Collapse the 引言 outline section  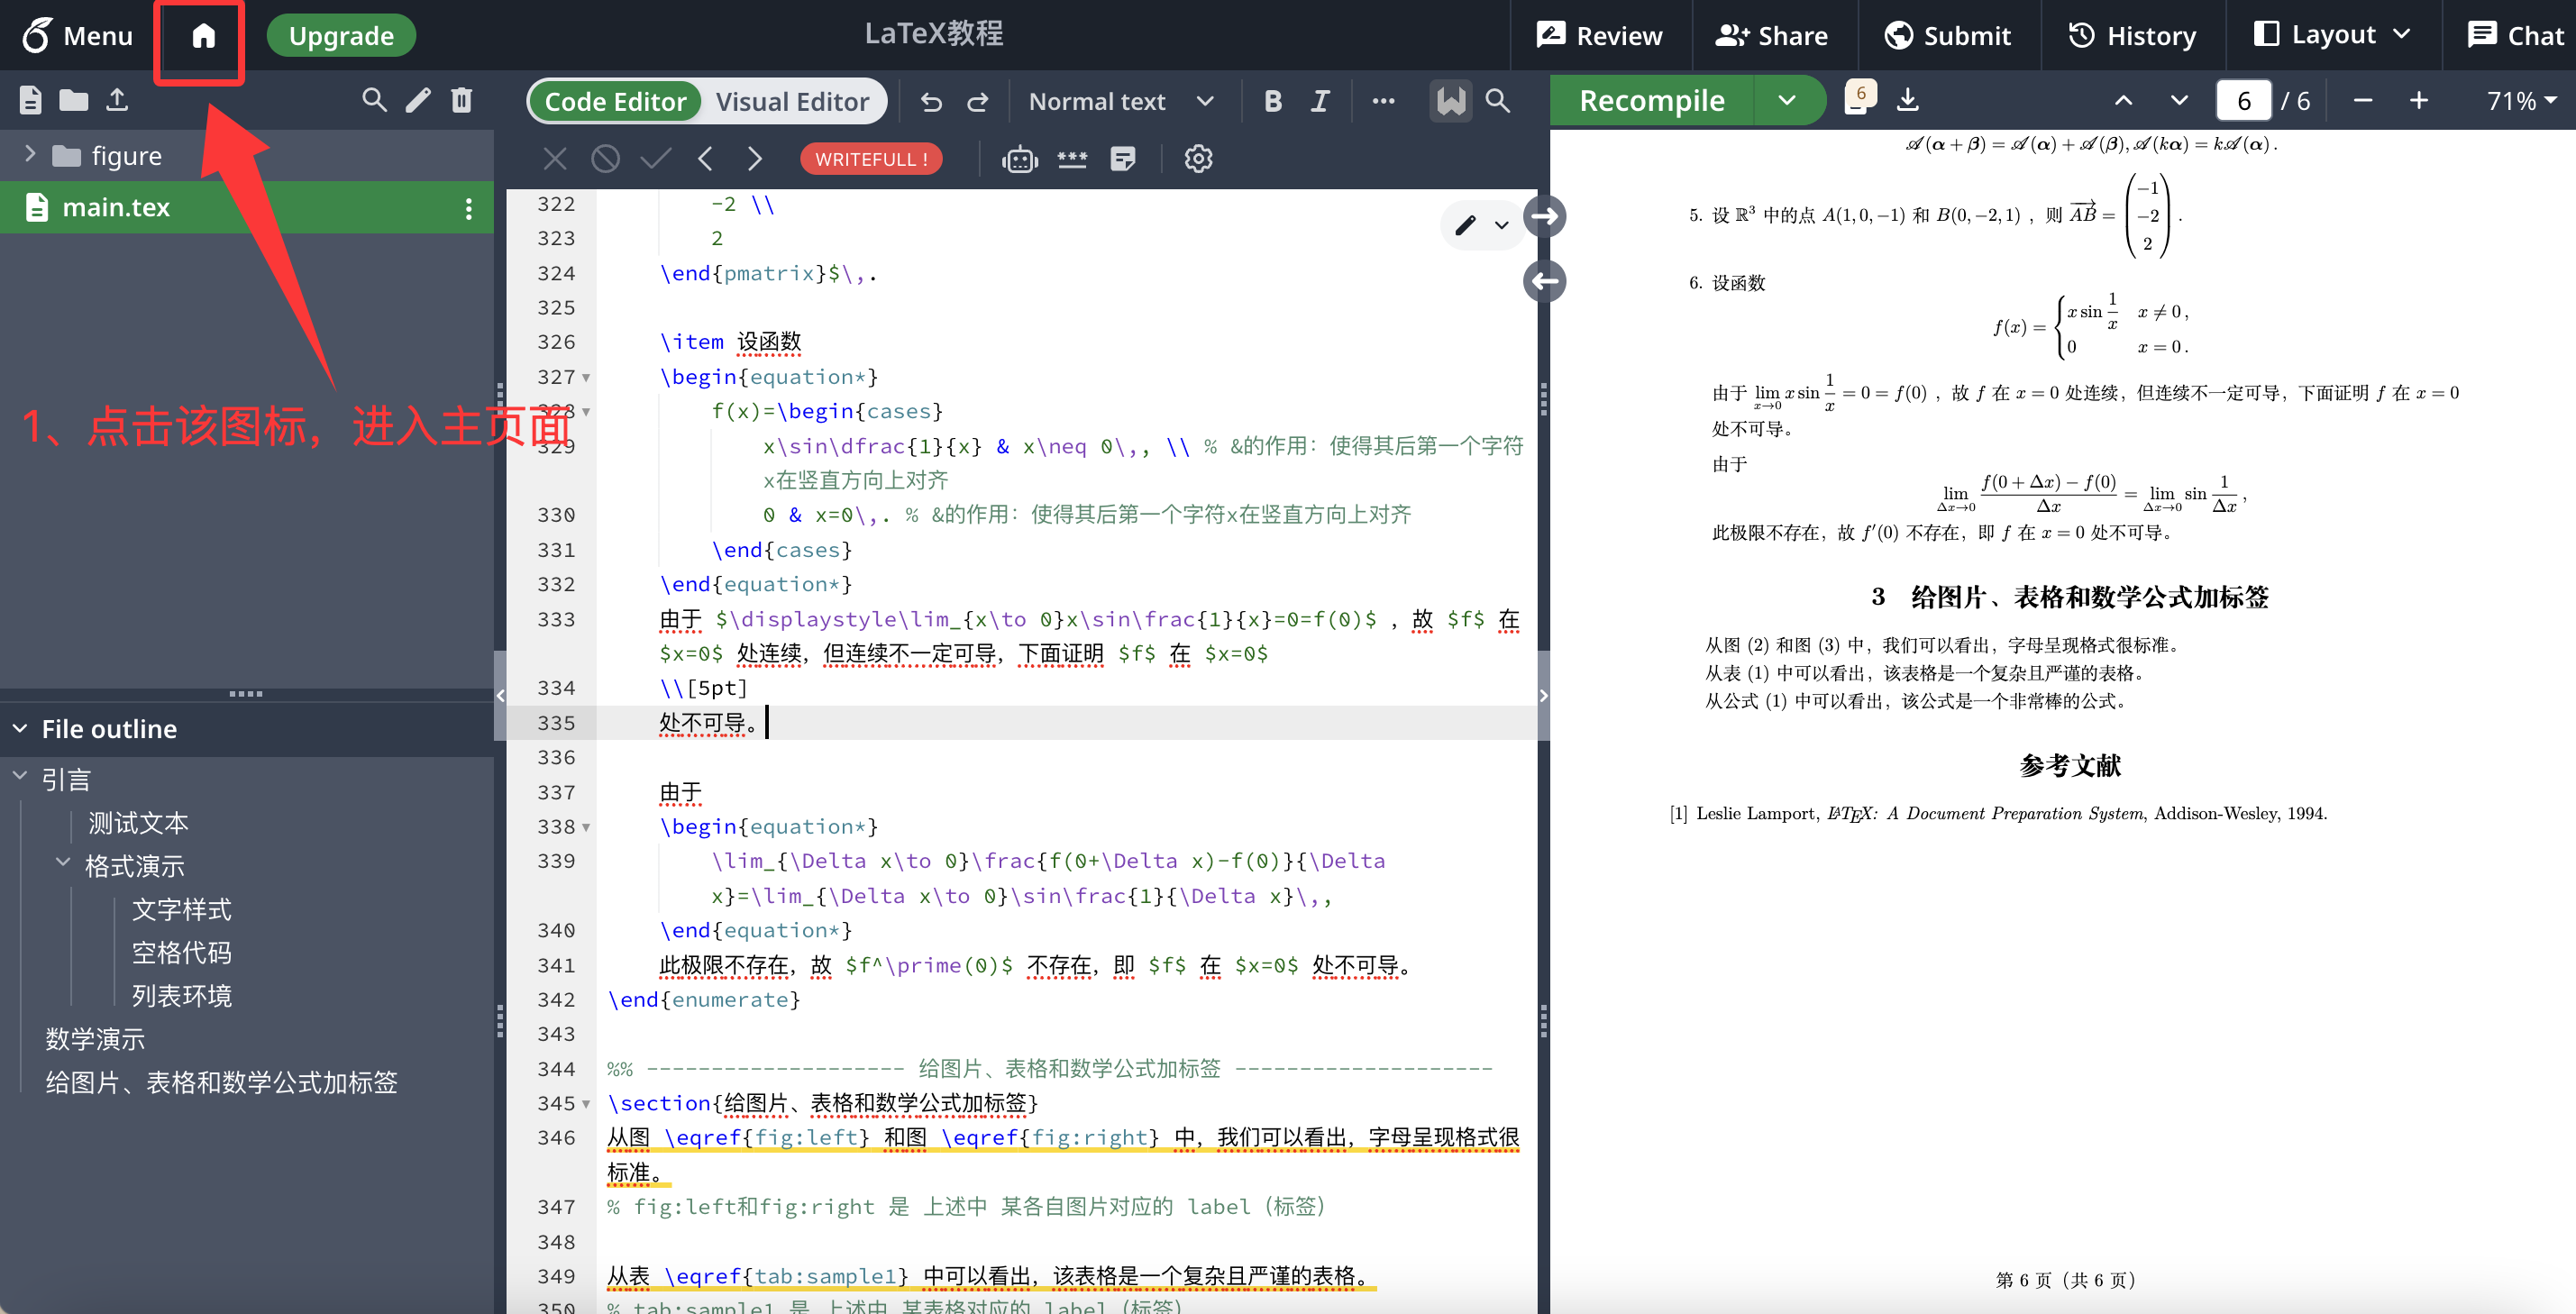pyautogui.click(x=20, y=776)
